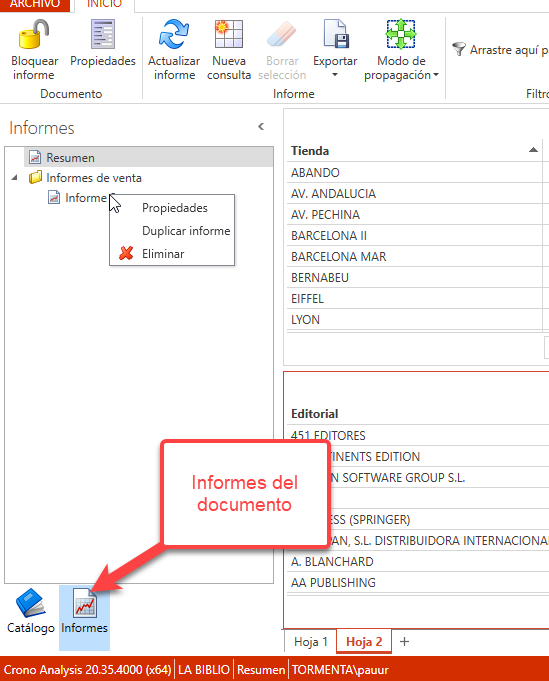Click the filter funnel icon

(459, 49)
